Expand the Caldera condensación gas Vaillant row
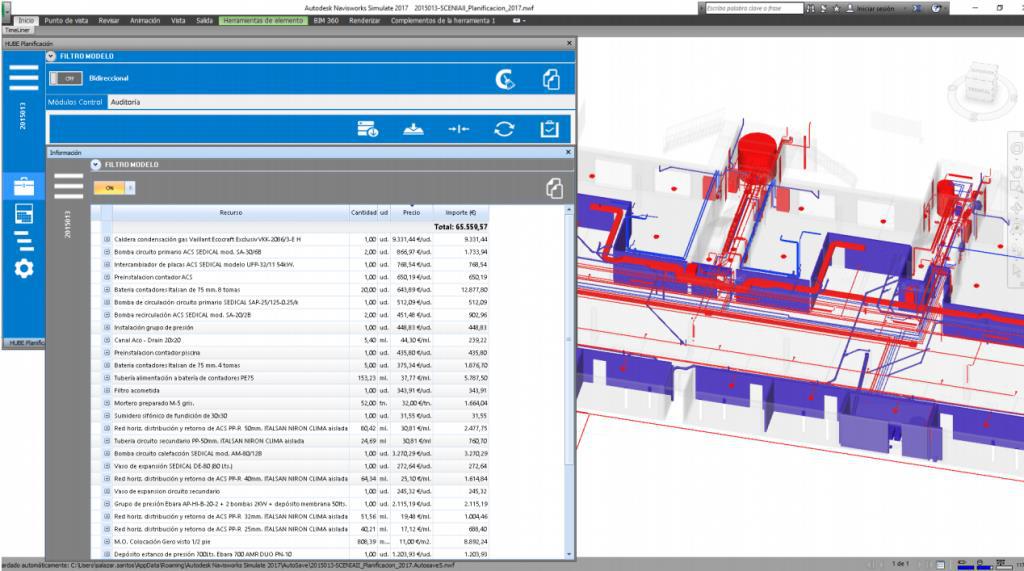This screenshot has height=571, width=1024. (x=107, y=240)
